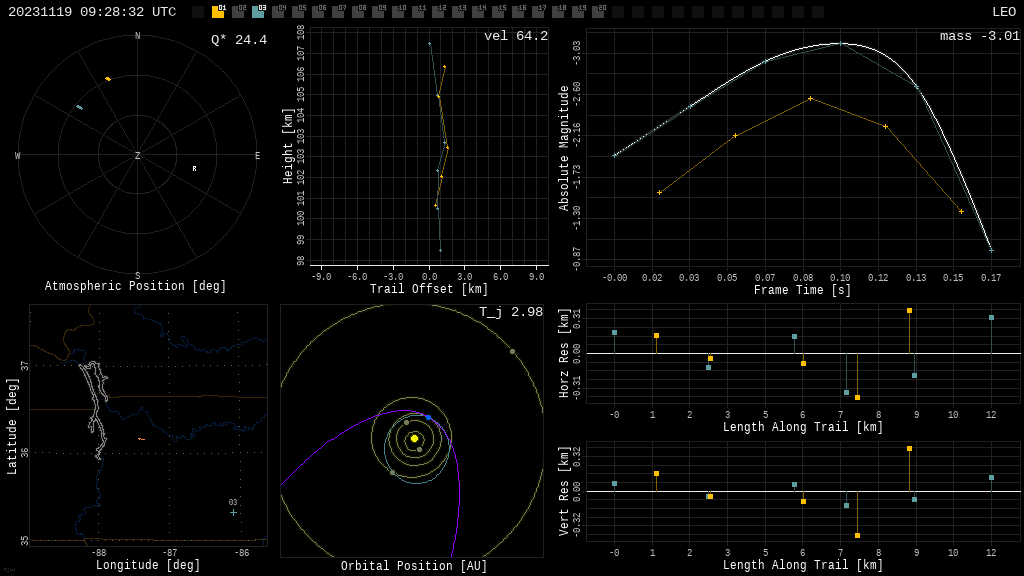Toggle station 07 indicator square
The height and width of the screenshot is (576, 1024).
click(338, 12)
